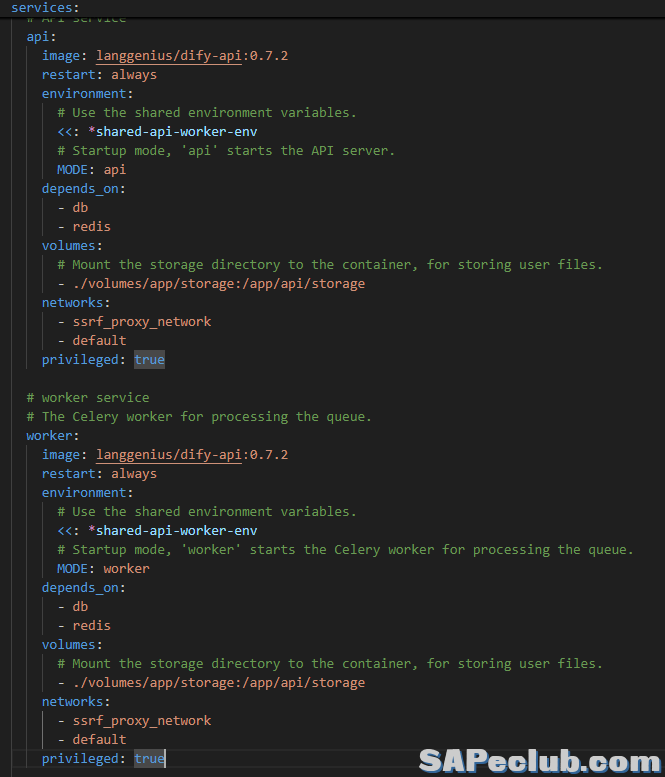Place cursor on the "api:" service key

coord(38,37)
